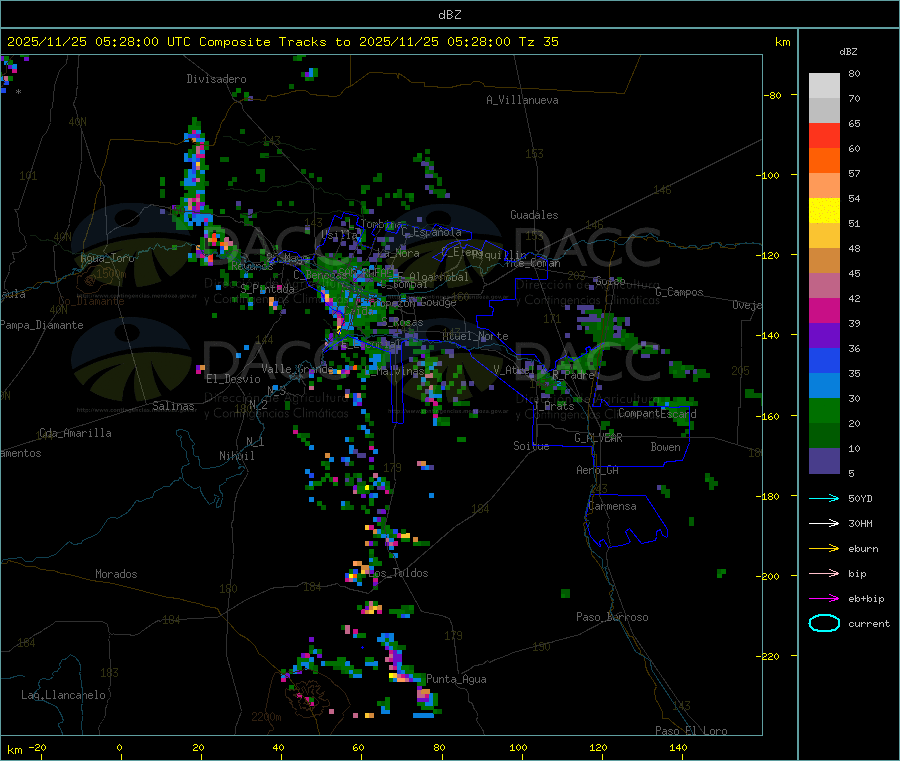Viewport: 900px width, 761px height.
Task: Click the 'Lag.Llancanelo' map label
Action: tap(63, 695)
